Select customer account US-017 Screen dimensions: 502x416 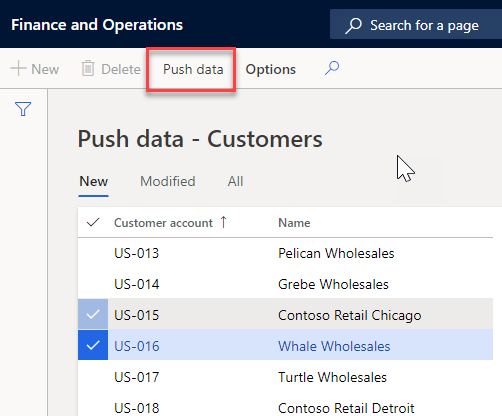pyautogui.click(x=136, y=377)
